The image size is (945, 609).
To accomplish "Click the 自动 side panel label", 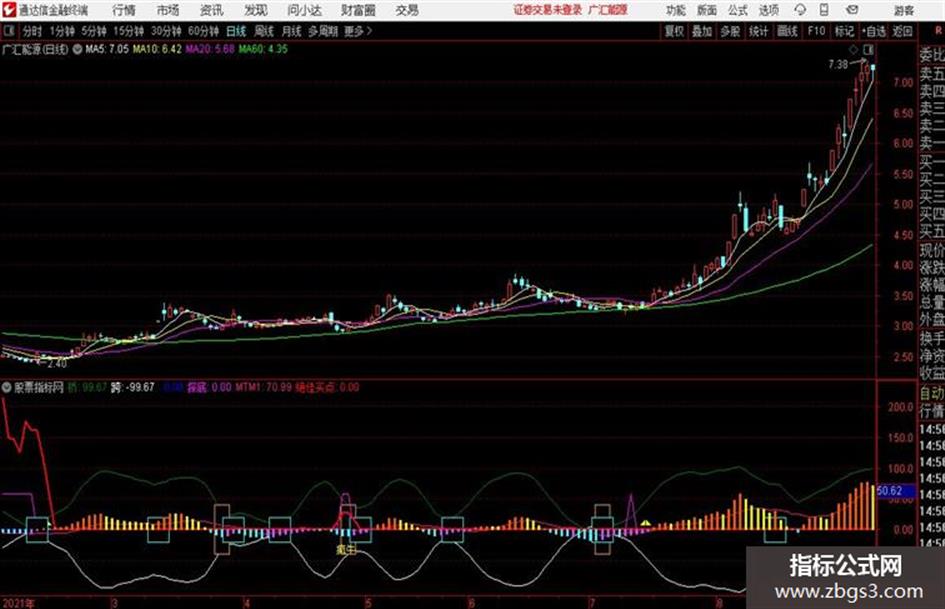I will [932, 394].
